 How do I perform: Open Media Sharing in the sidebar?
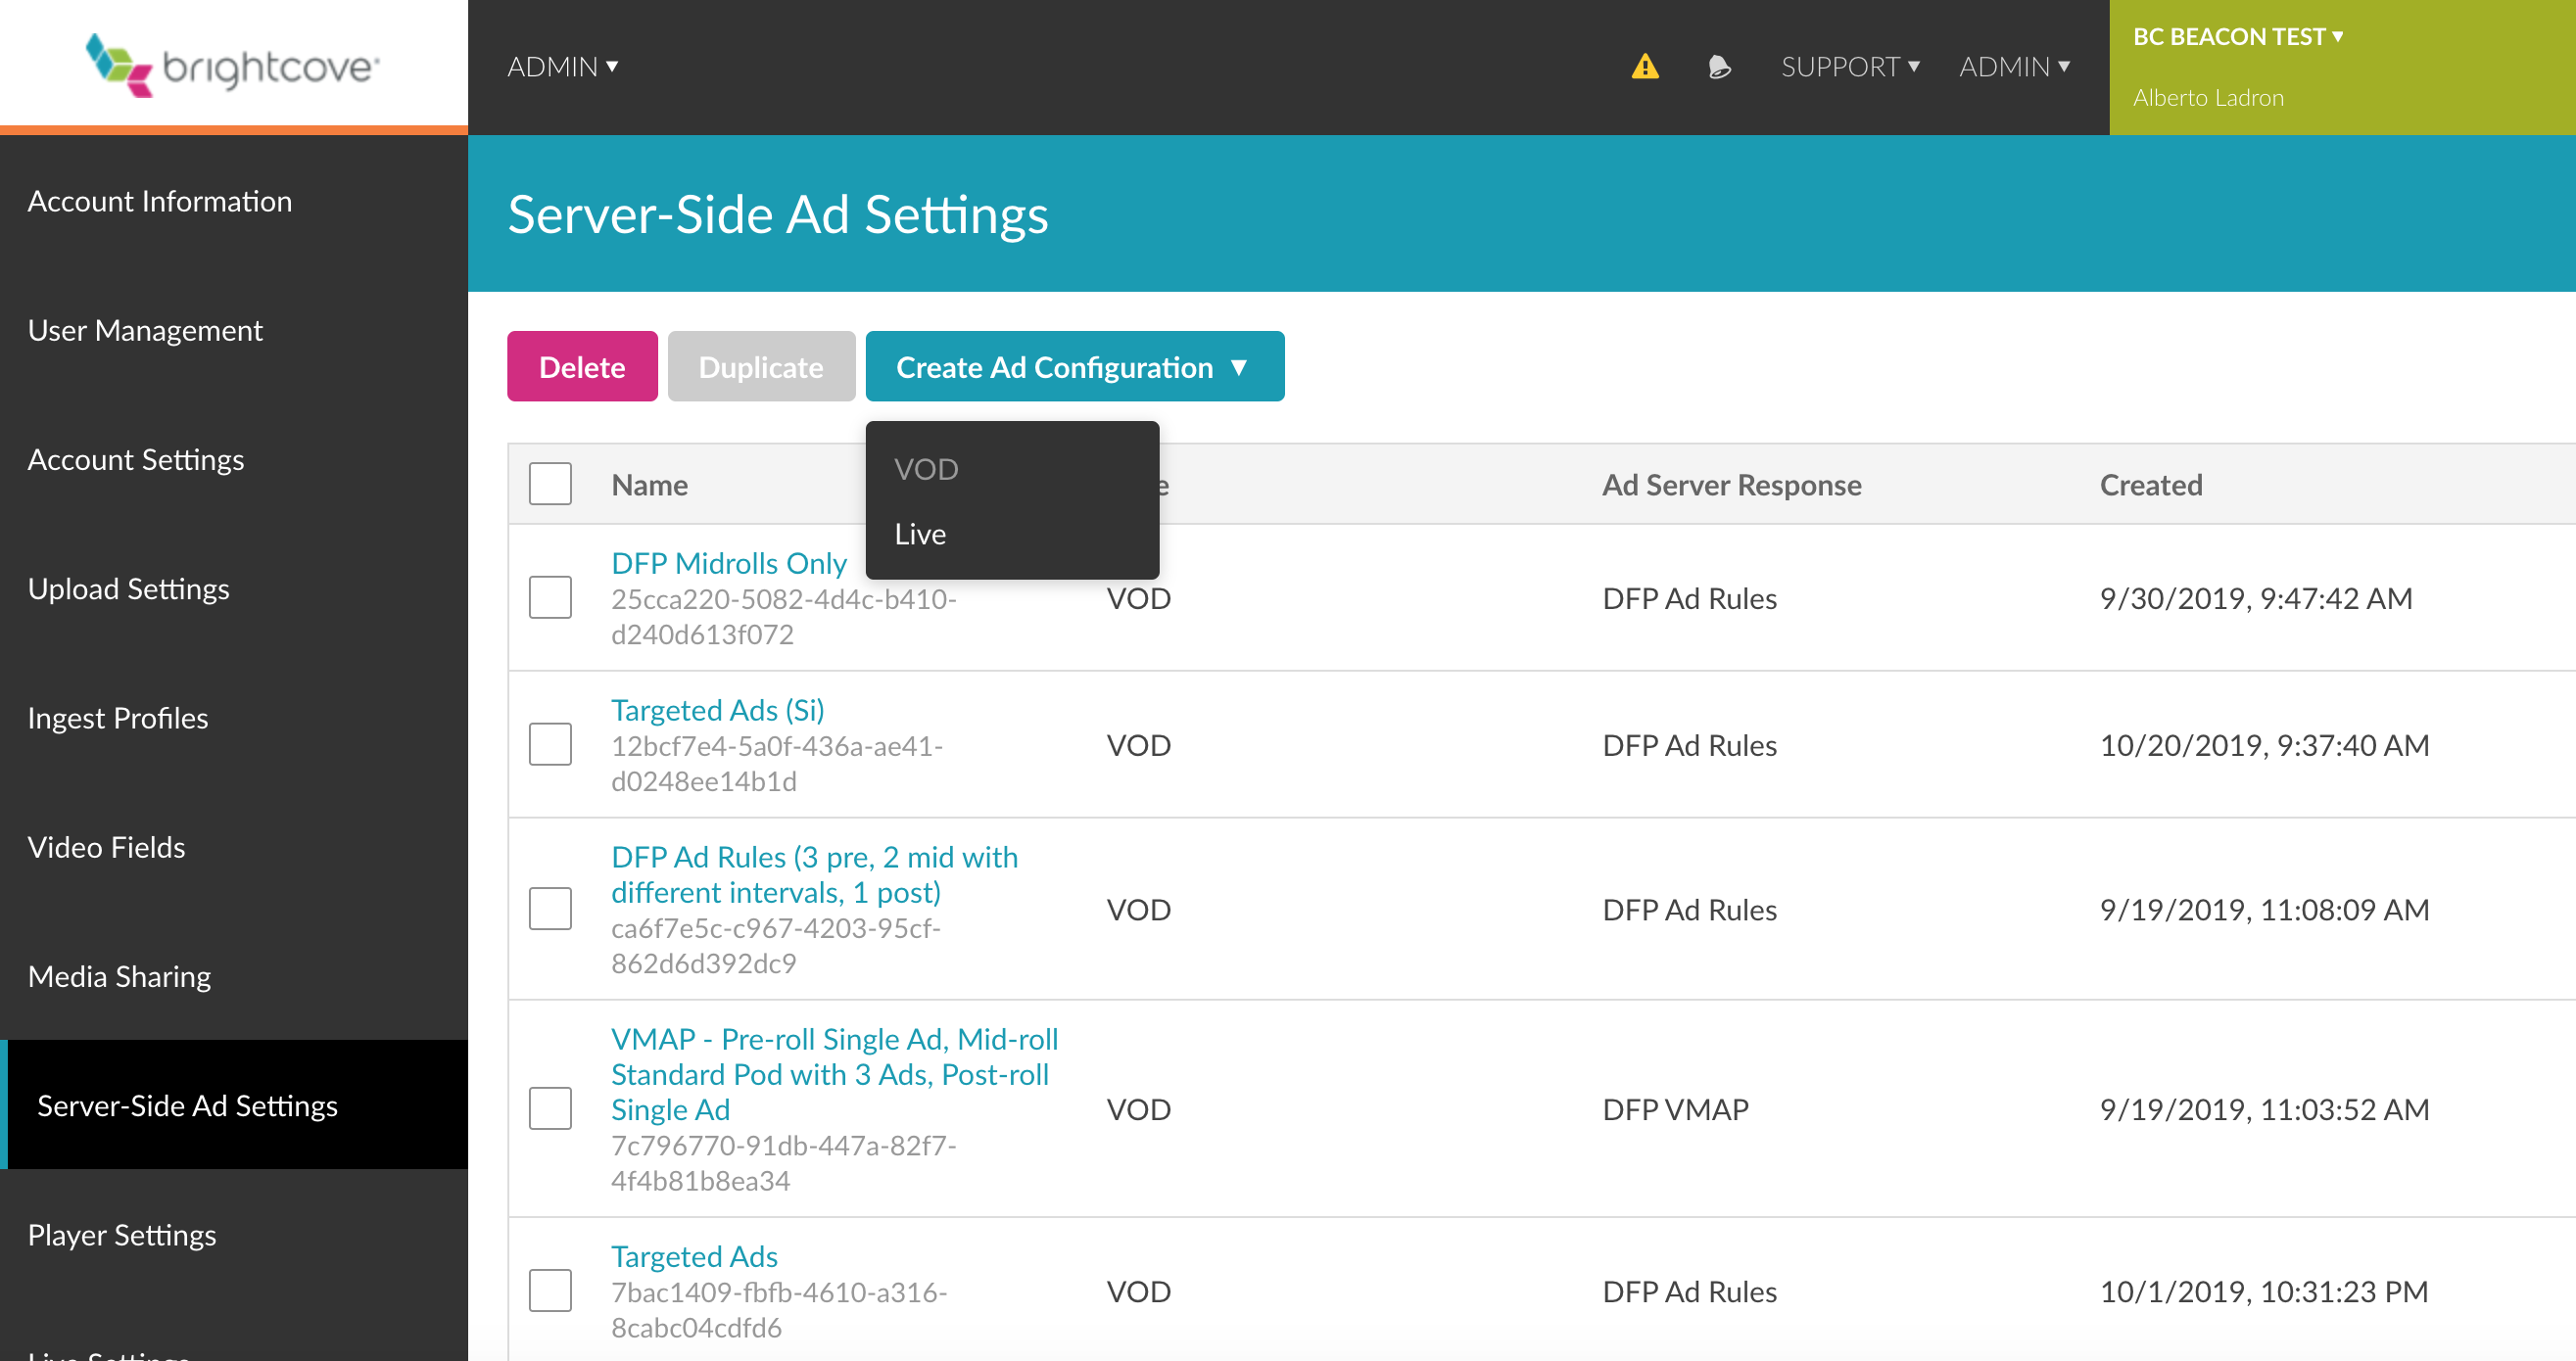click(120, 975)
